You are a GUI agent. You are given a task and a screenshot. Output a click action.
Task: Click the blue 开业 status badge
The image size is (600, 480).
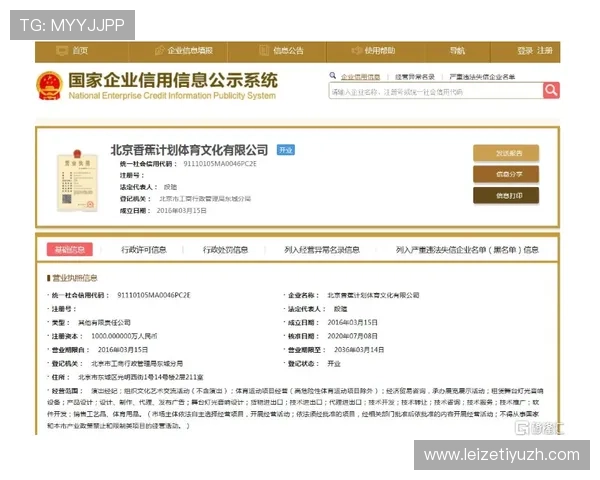coord(286,150)
